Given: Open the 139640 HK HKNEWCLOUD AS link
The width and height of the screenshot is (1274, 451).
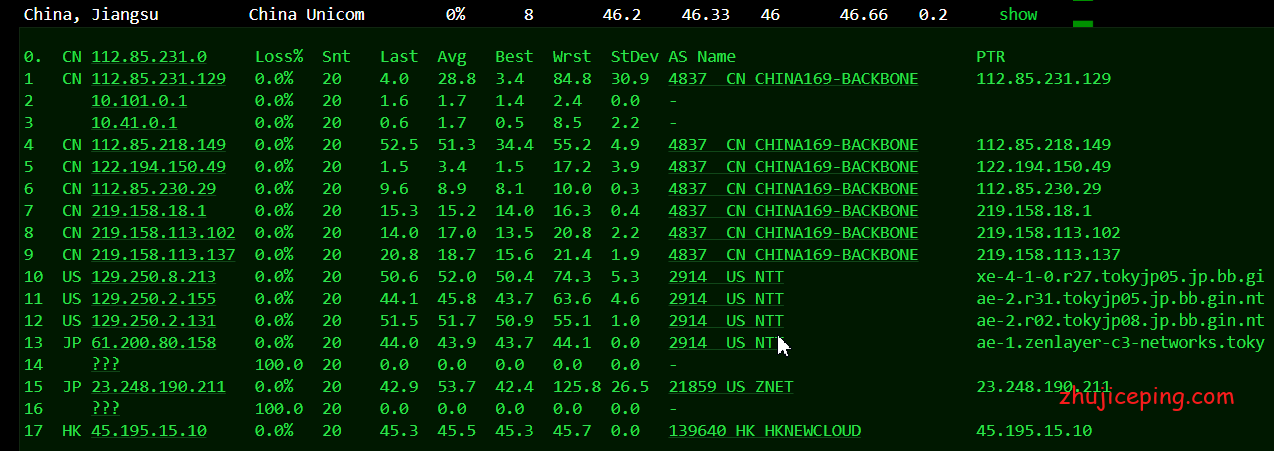Looking at the screenshot, I should pyautogui.click(x=764, y=431).
